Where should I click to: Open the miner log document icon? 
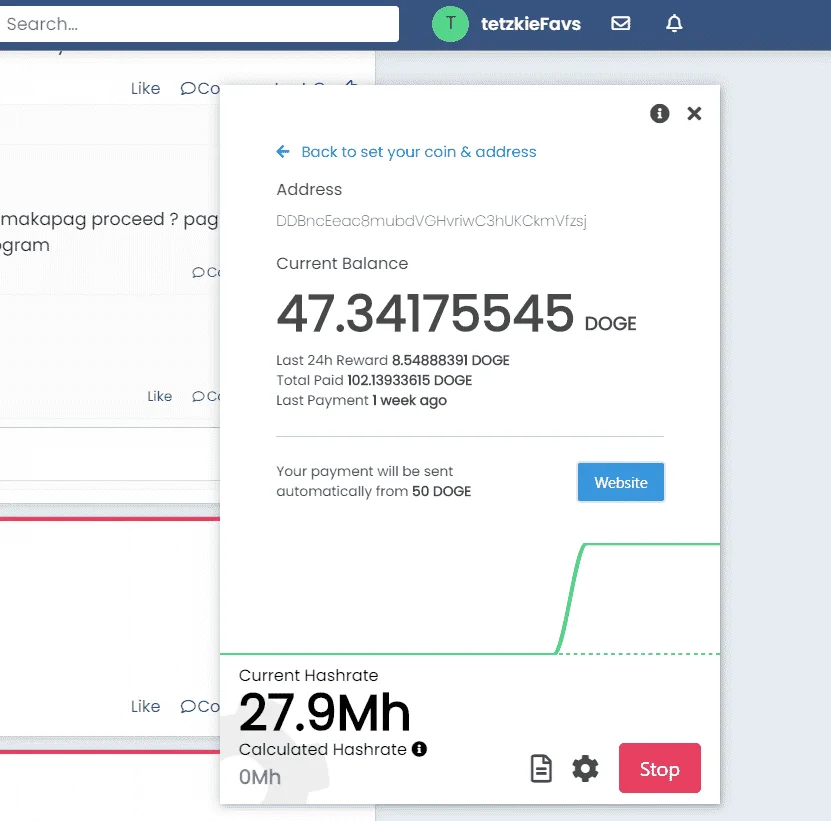[x=541, y=769]
